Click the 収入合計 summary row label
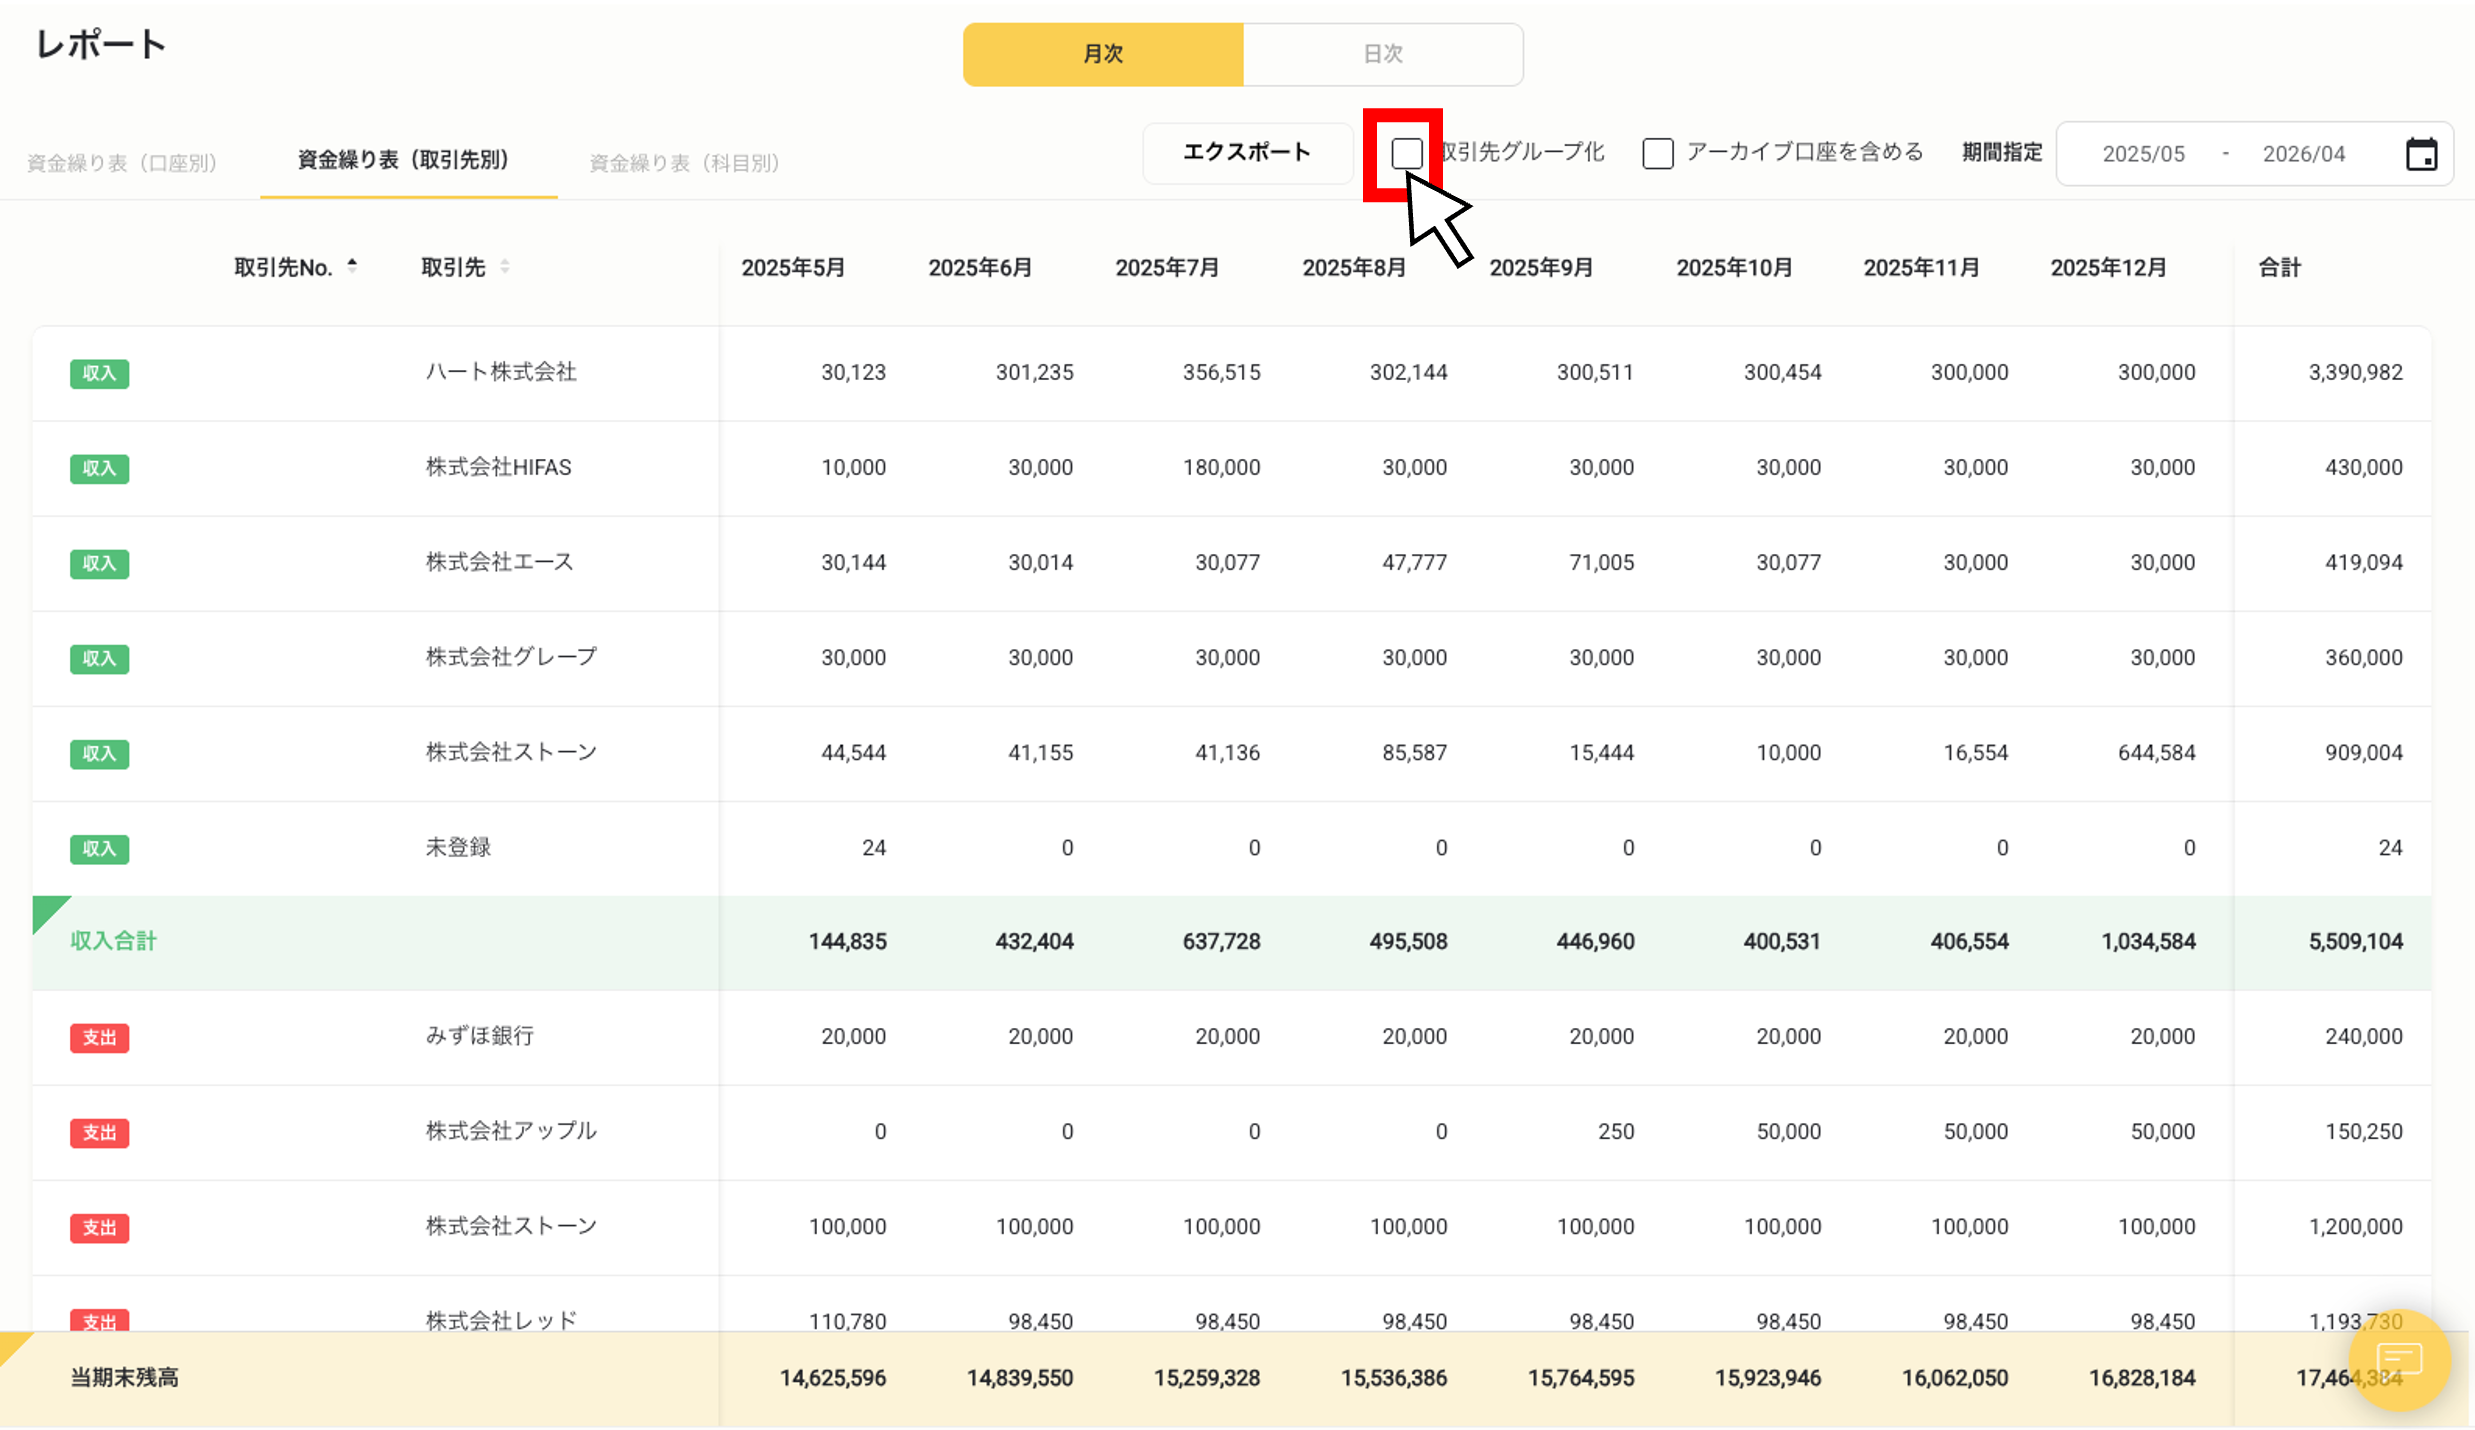The width and height of the screenshot is (2475, 1430). (113, 941)
